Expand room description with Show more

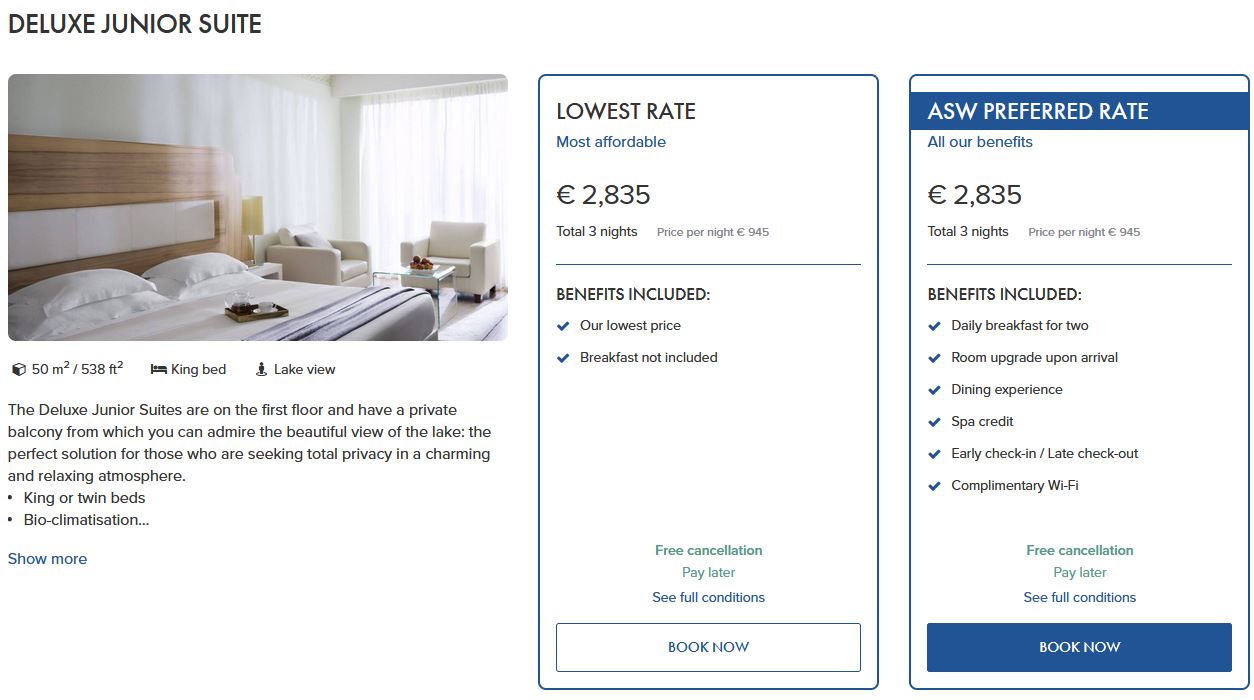pos(47,559)
